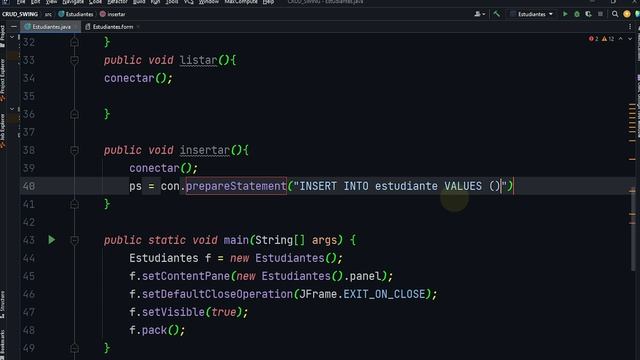The height and width of the screenshot is (360, 640).
Task: Hide the project panel with minus icon
Action: point(13,27)
